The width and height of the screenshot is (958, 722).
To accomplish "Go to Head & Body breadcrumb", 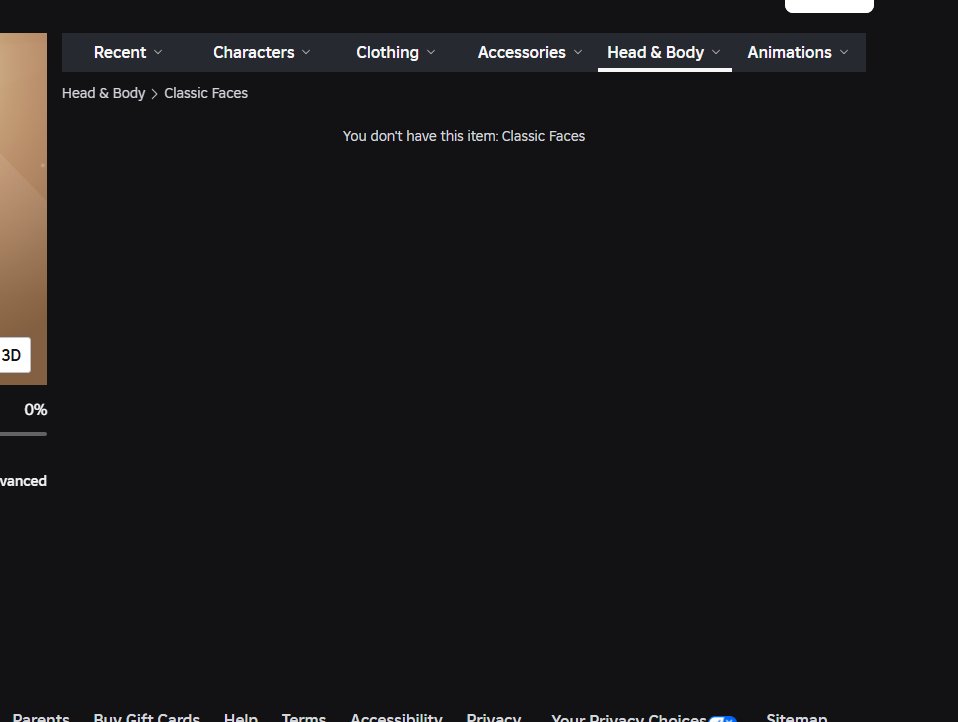I will pos(103,93).
